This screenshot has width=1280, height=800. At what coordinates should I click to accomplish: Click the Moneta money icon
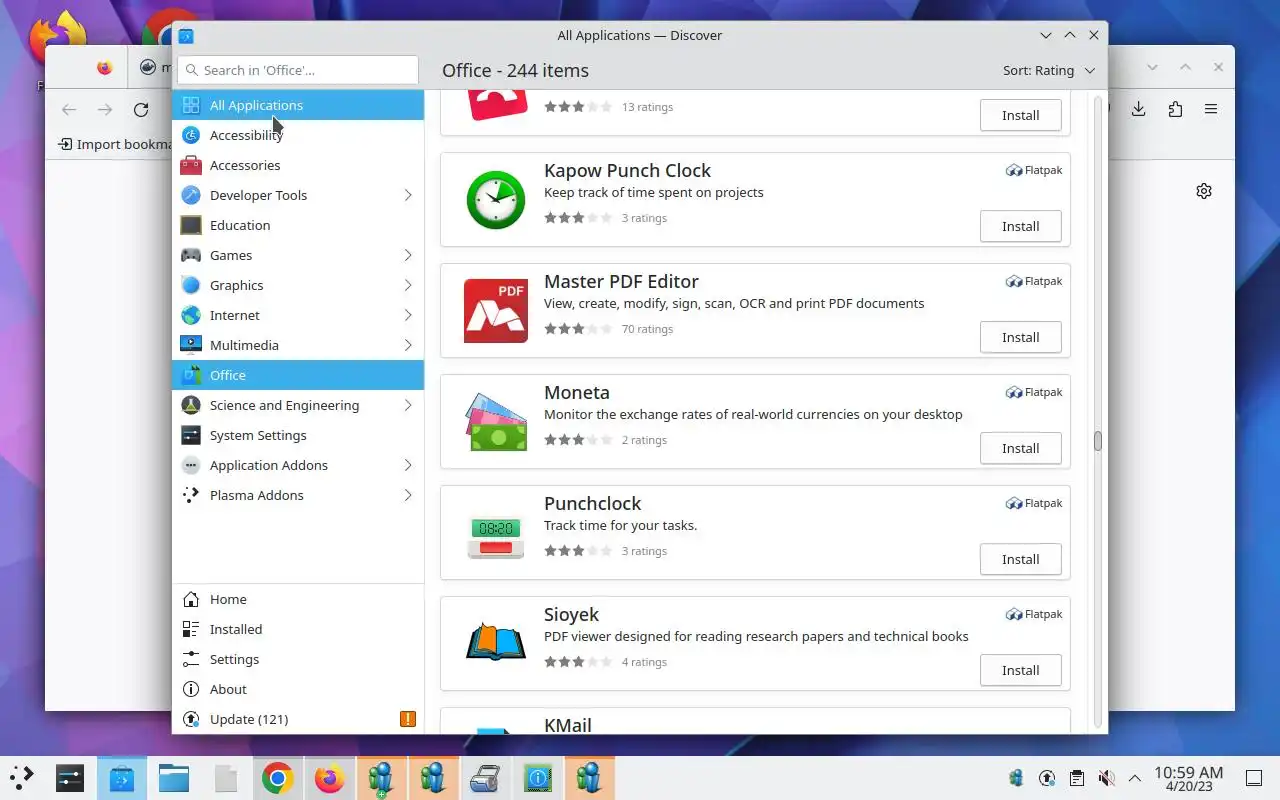tap(495, 422)
